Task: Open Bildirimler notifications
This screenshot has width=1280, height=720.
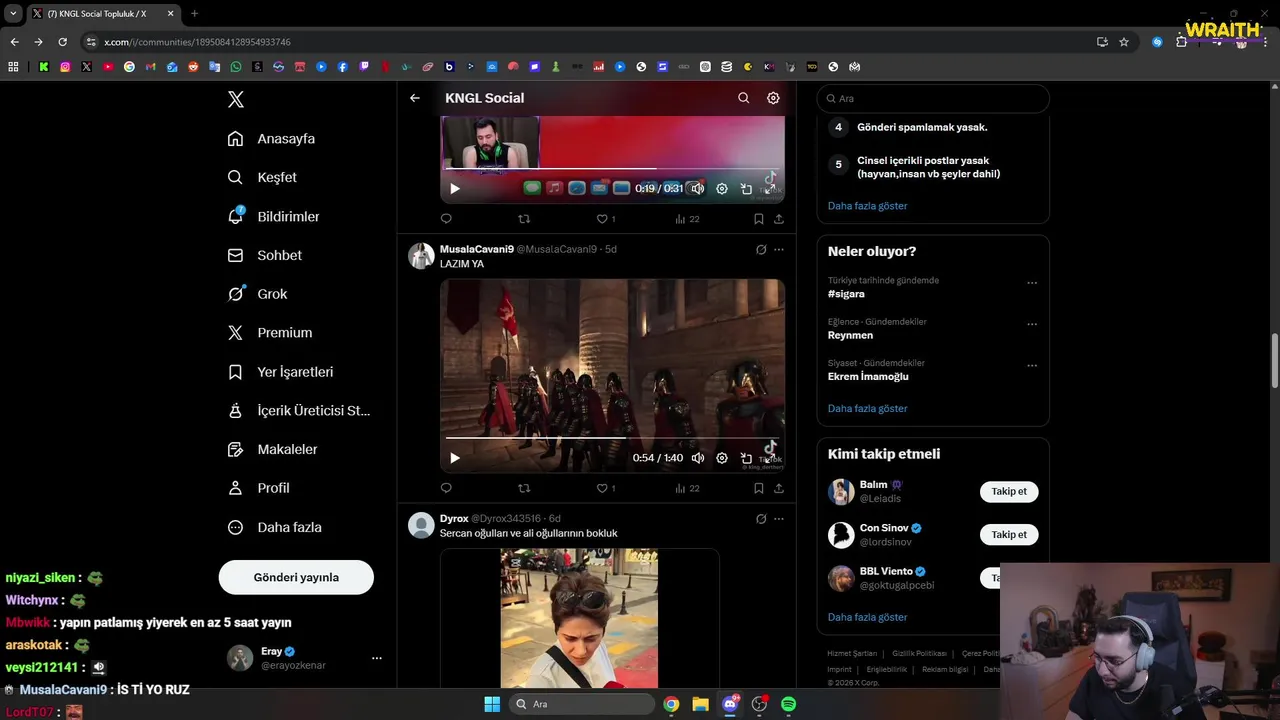Action: (x=273, y=216)
